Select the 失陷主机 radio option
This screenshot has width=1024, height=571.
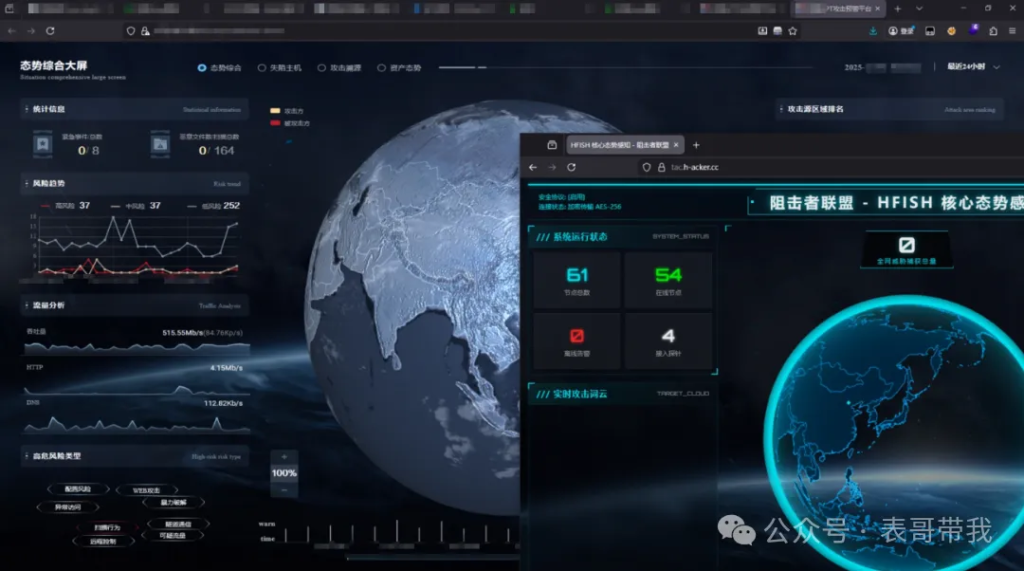262,68
